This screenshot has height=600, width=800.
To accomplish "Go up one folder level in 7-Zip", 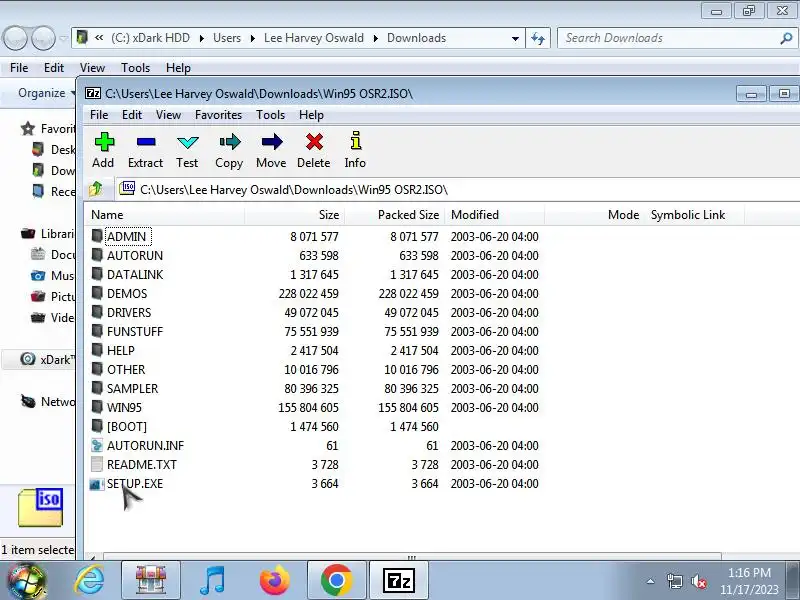I will (x=95, y=189).
